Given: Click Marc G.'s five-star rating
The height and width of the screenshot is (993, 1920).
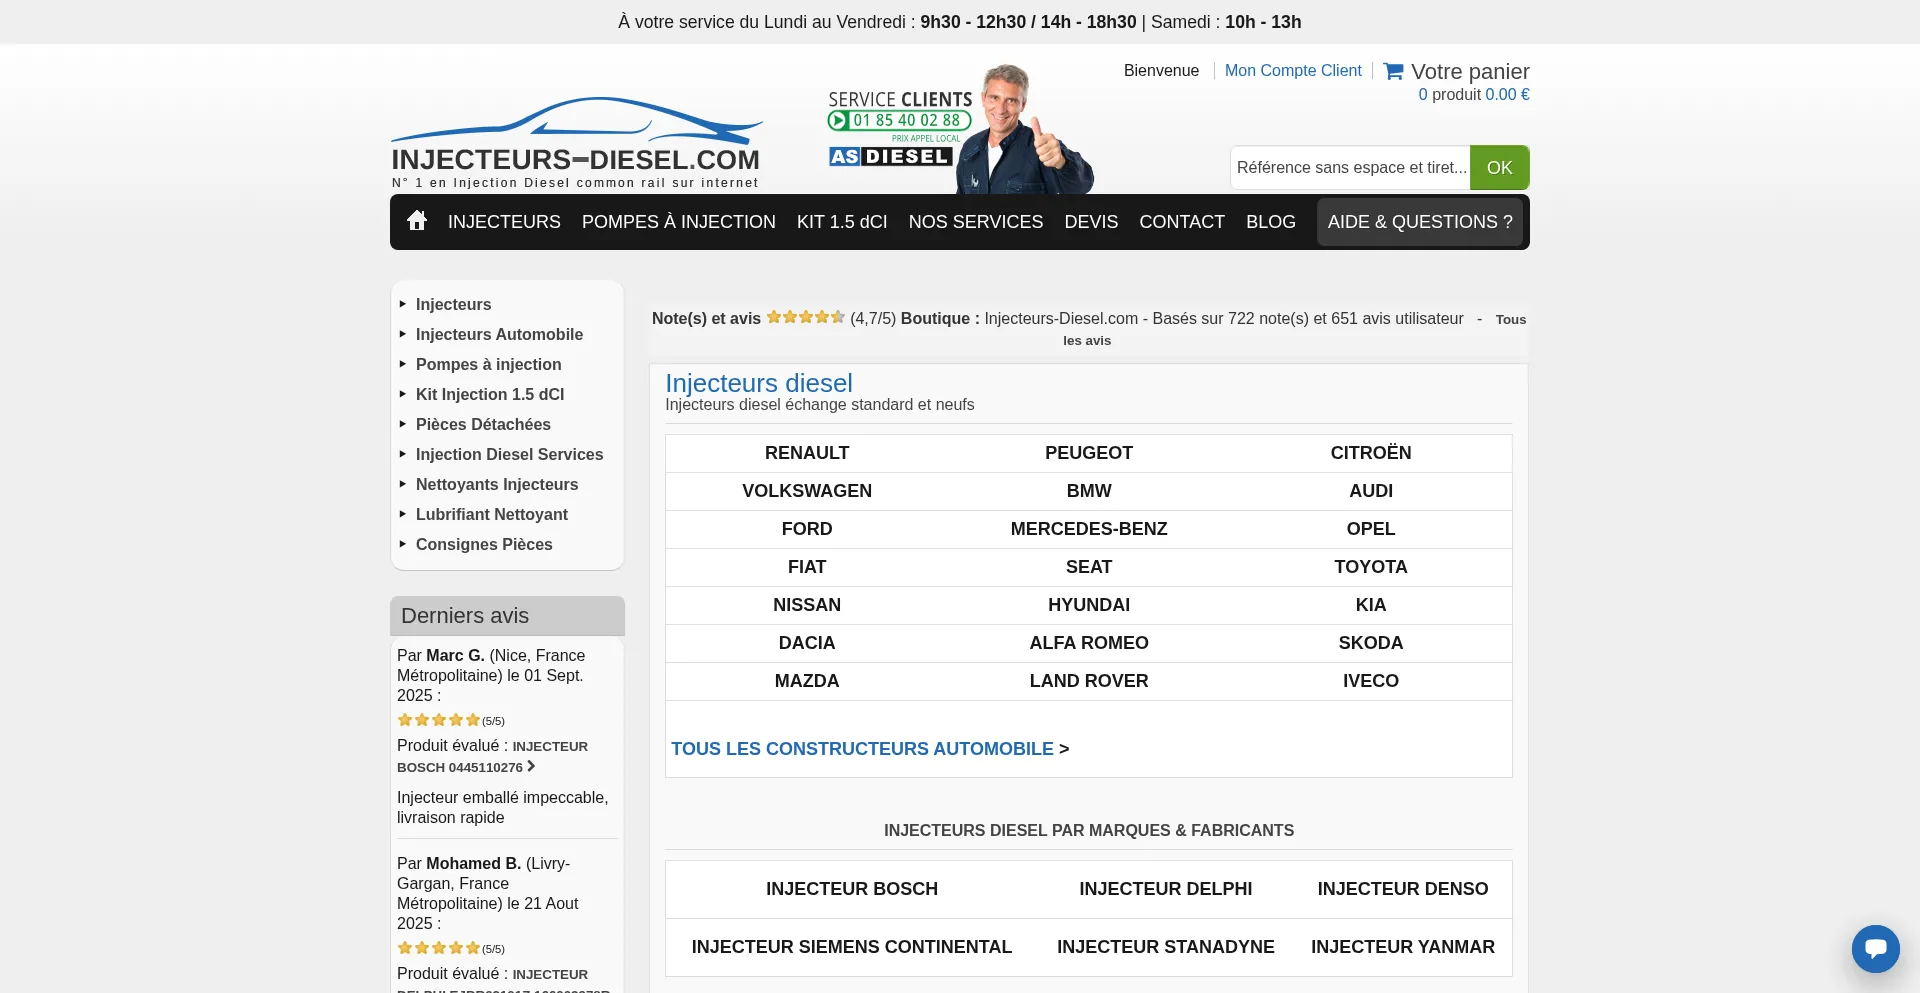Looking at the screenshot, I should coord(439,720).
